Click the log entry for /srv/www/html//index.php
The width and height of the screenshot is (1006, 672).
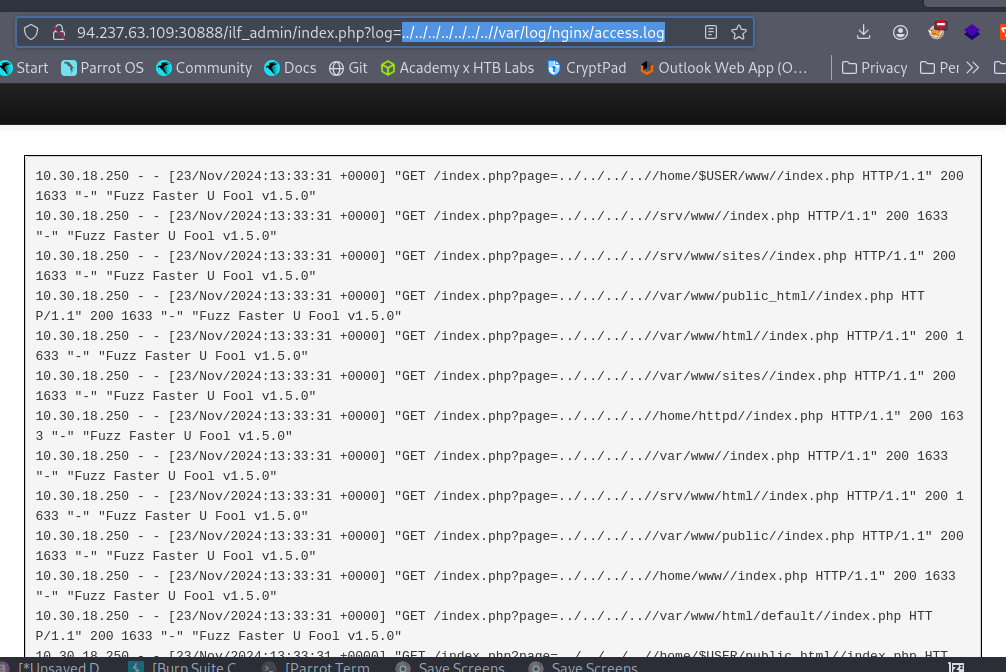click(499, 506)
